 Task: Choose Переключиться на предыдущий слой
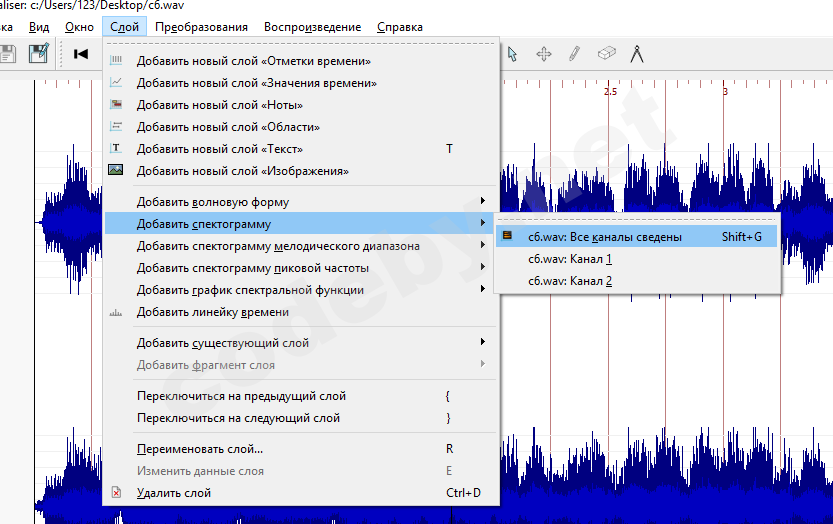pos(302,396)
